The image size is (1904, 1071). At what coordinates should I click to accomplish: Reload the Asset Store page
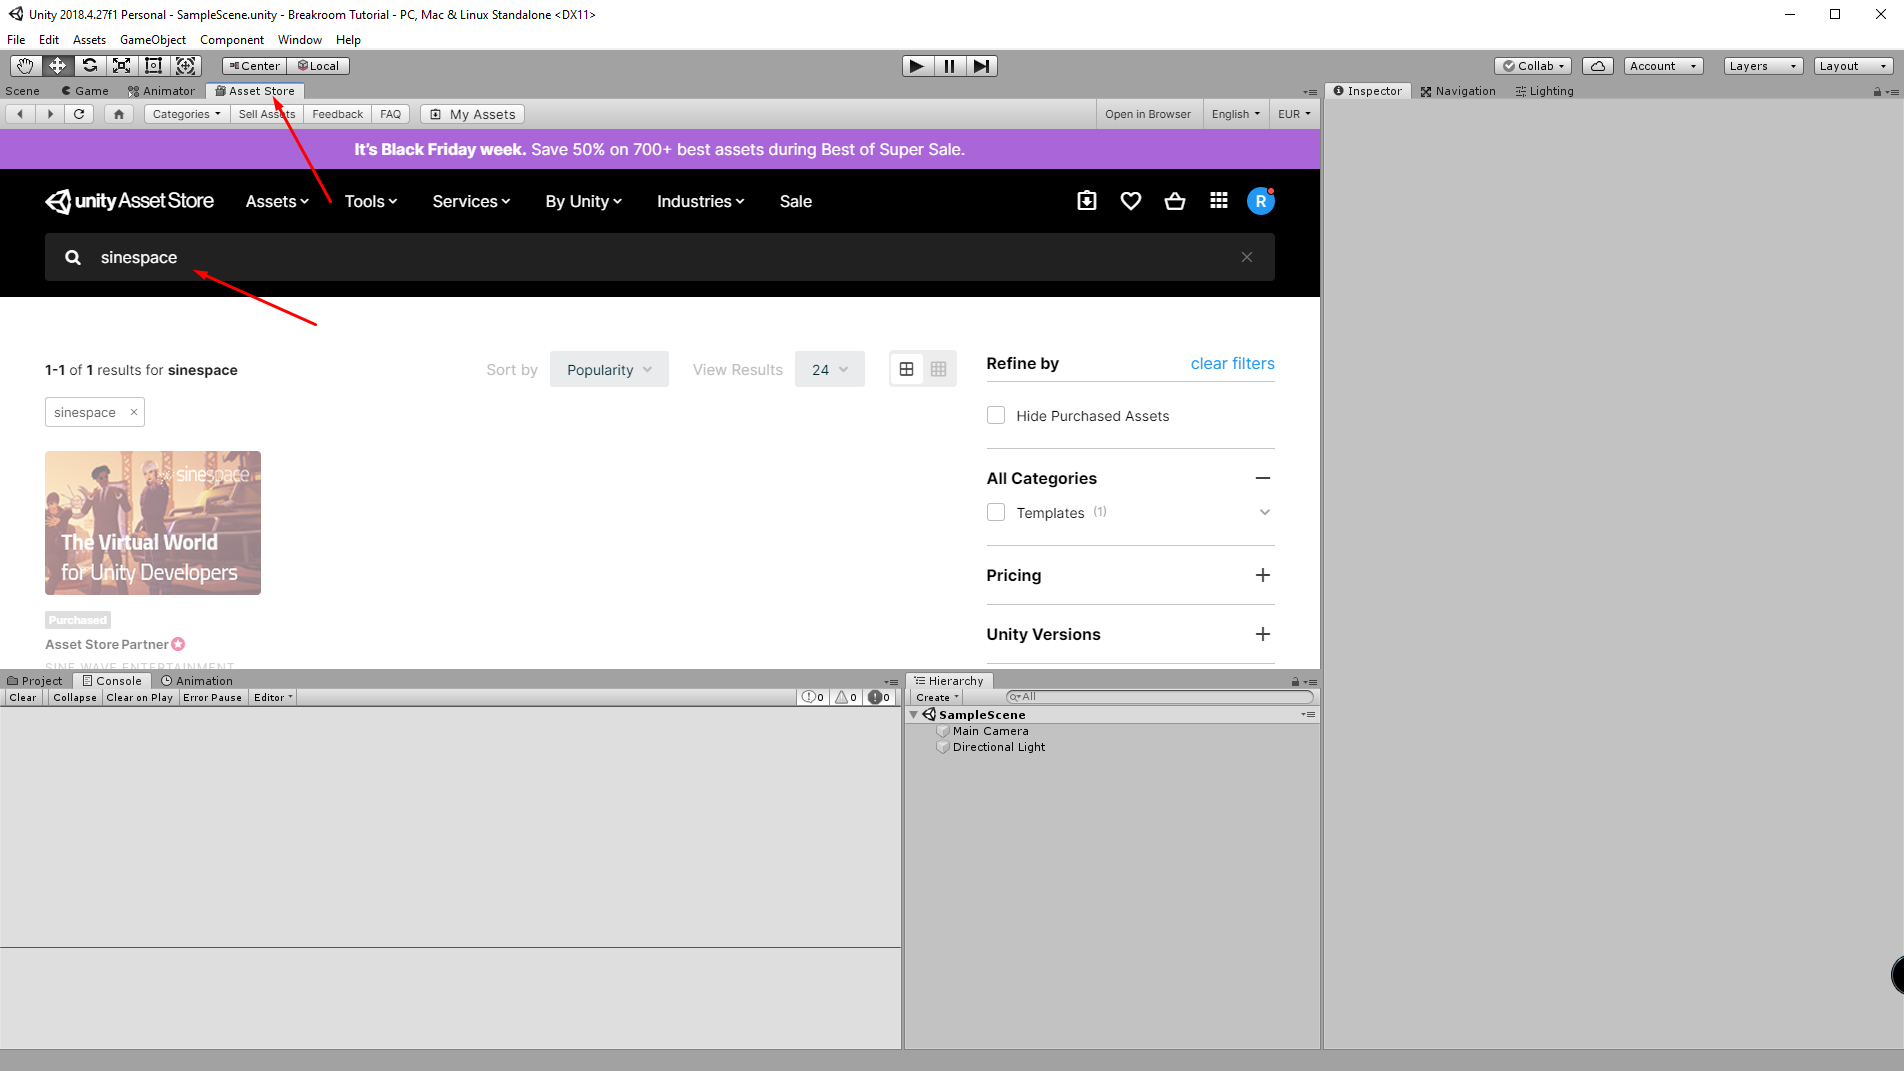click(x=79, y=114)
